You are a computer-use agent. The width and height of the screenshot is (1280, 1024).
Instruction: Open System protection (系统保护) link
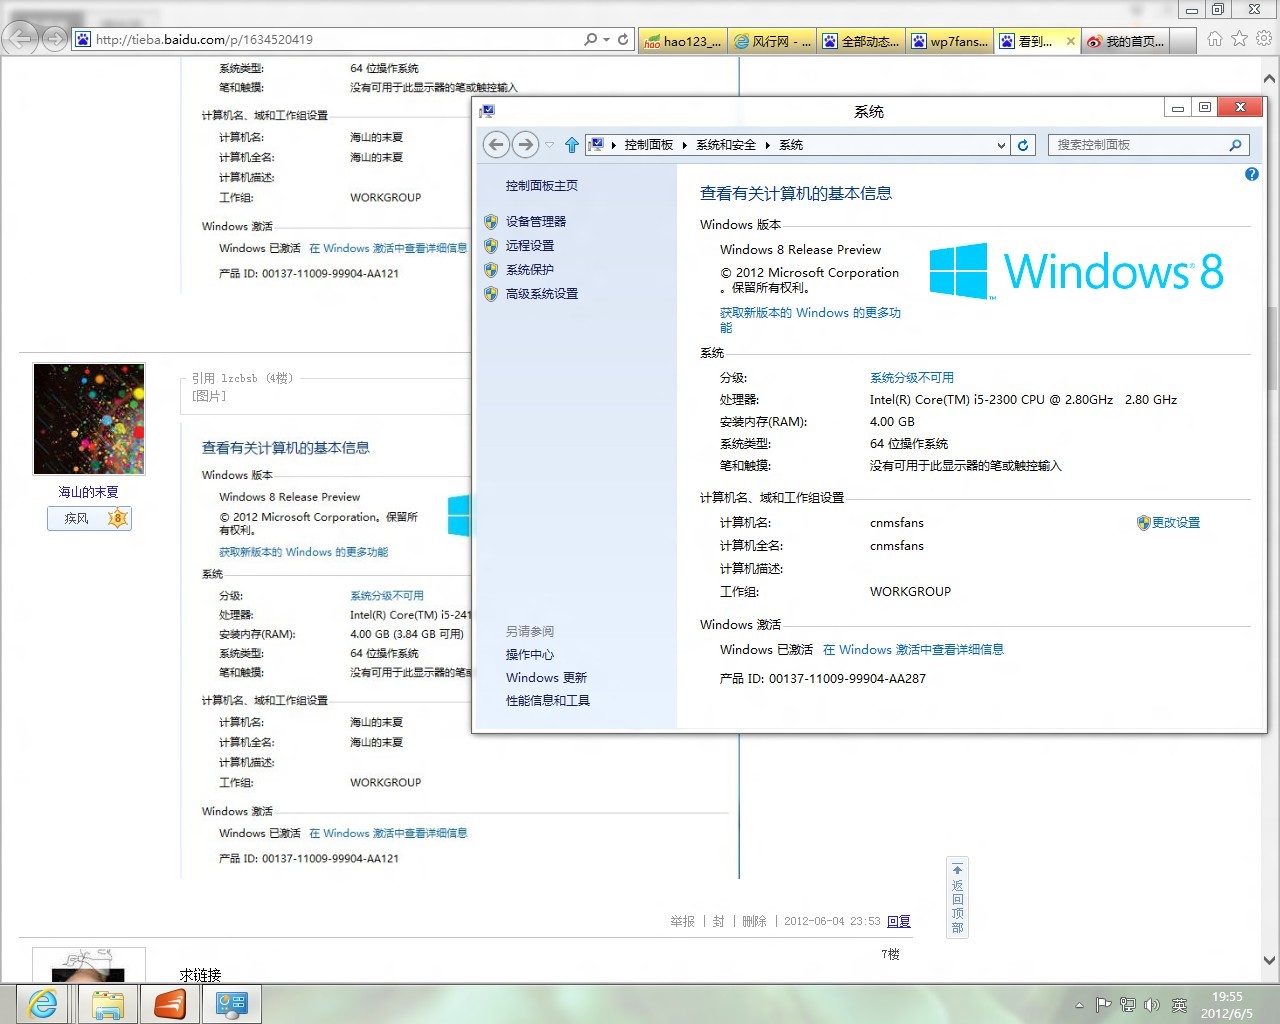pyautogui.click(x=530, y=269)
